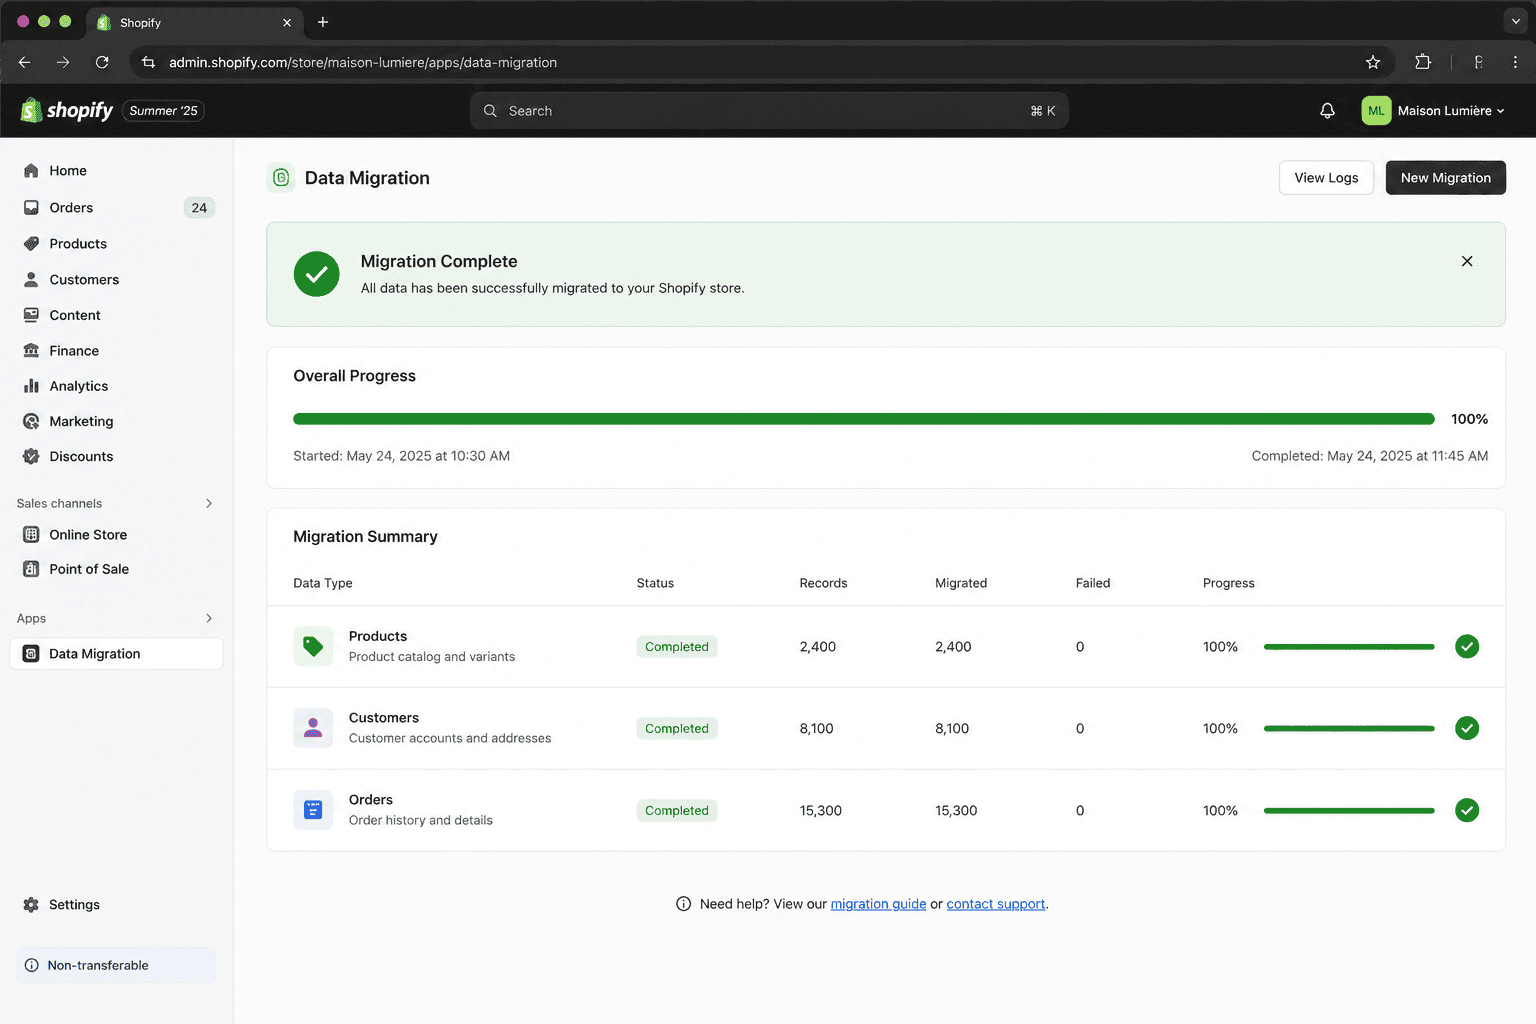The width and height of the screenshot is (1536, 1024).
Task: Dismiss the Migration Complete banner
Action: [x=1467, y=261]
